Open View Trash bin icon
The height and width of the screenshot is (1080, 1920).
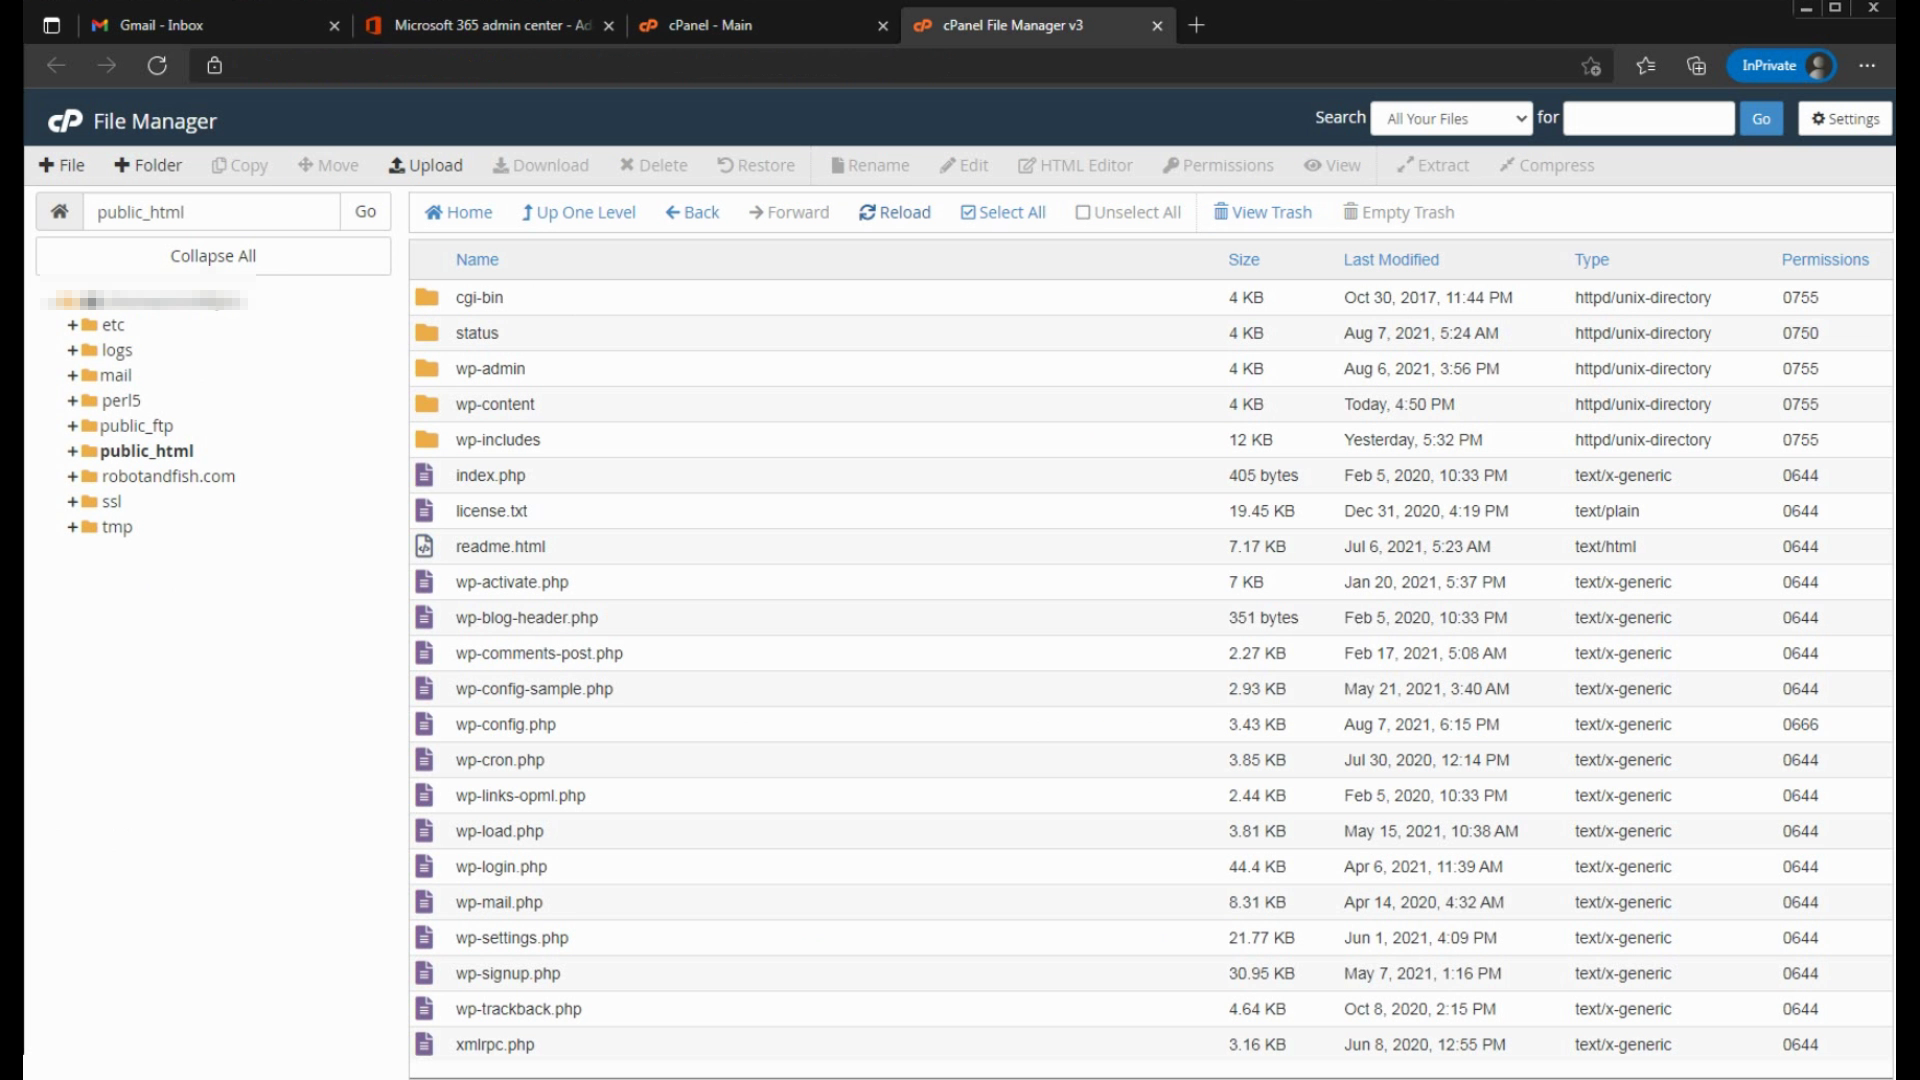coord(1221,212)
